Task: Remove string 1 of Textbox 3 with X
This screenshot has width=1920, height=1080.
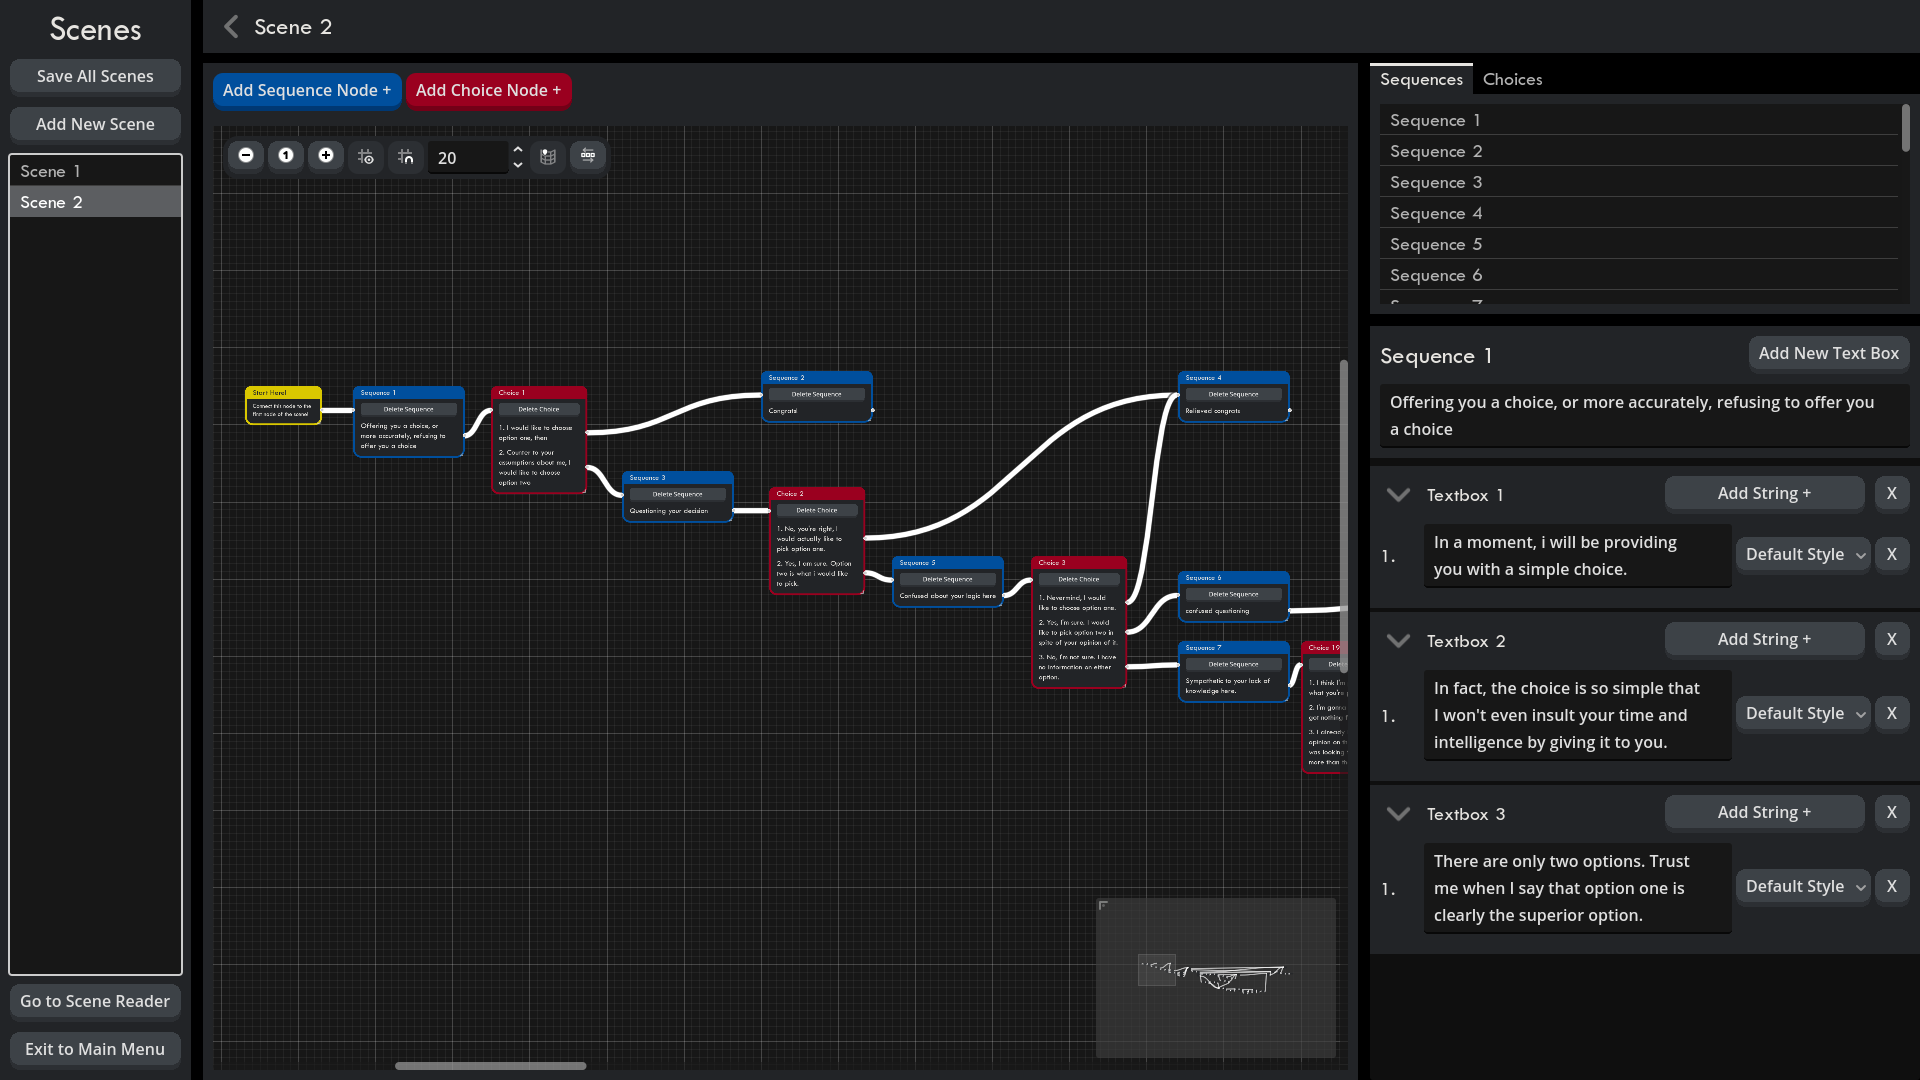Action: coord(1891,886)
